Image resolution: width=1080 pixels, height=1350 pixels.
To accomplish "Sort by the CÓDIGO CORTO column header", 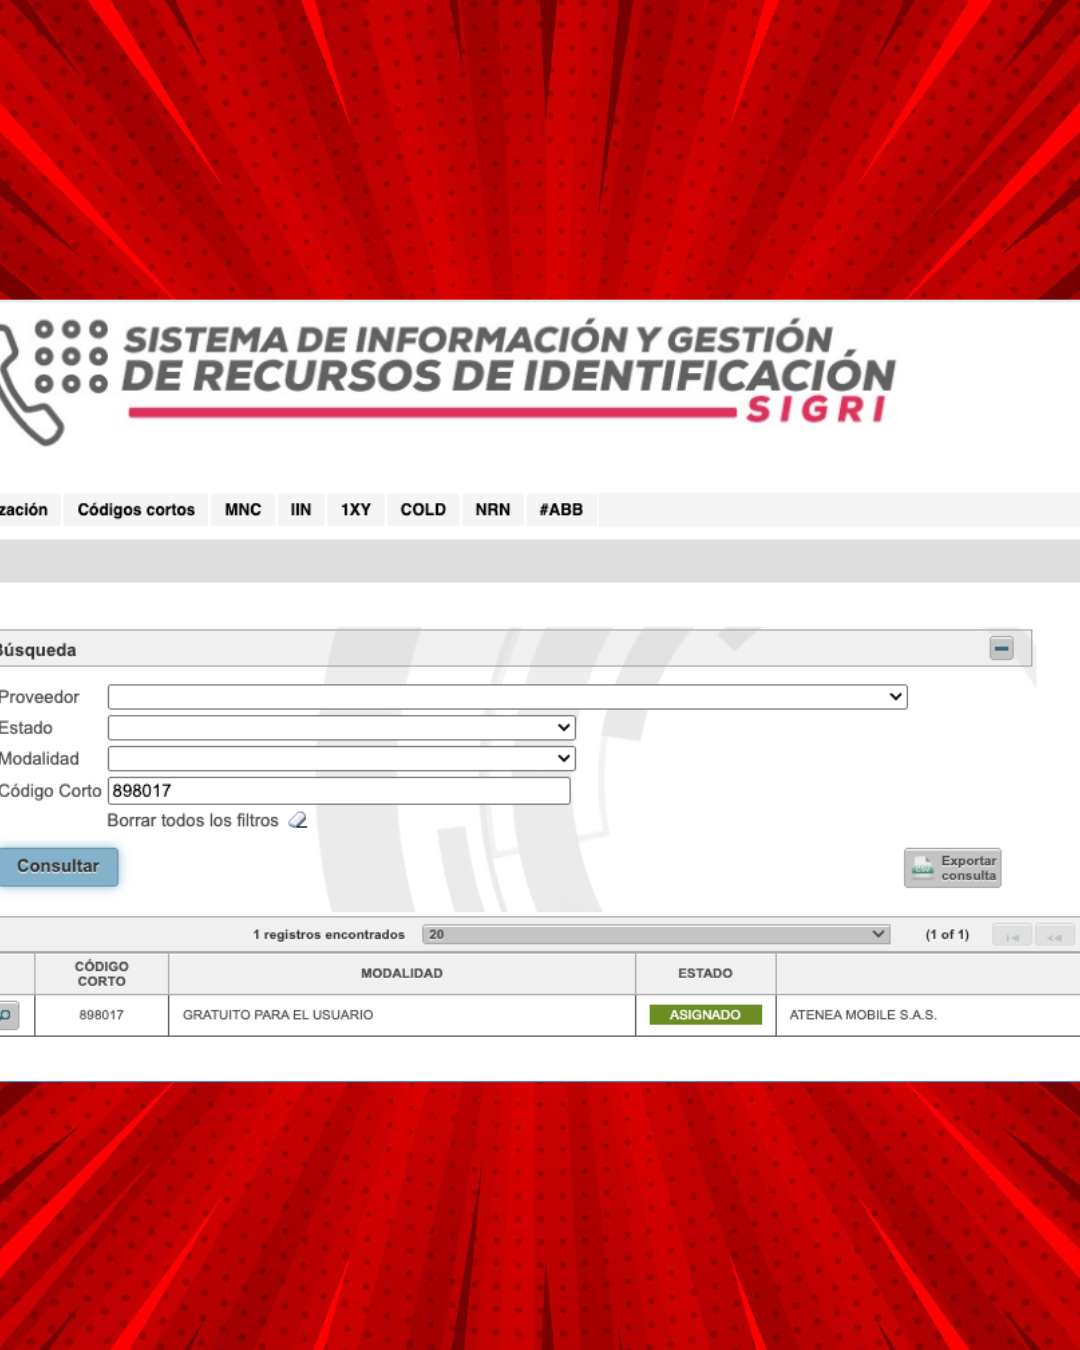I will [102, 973].
